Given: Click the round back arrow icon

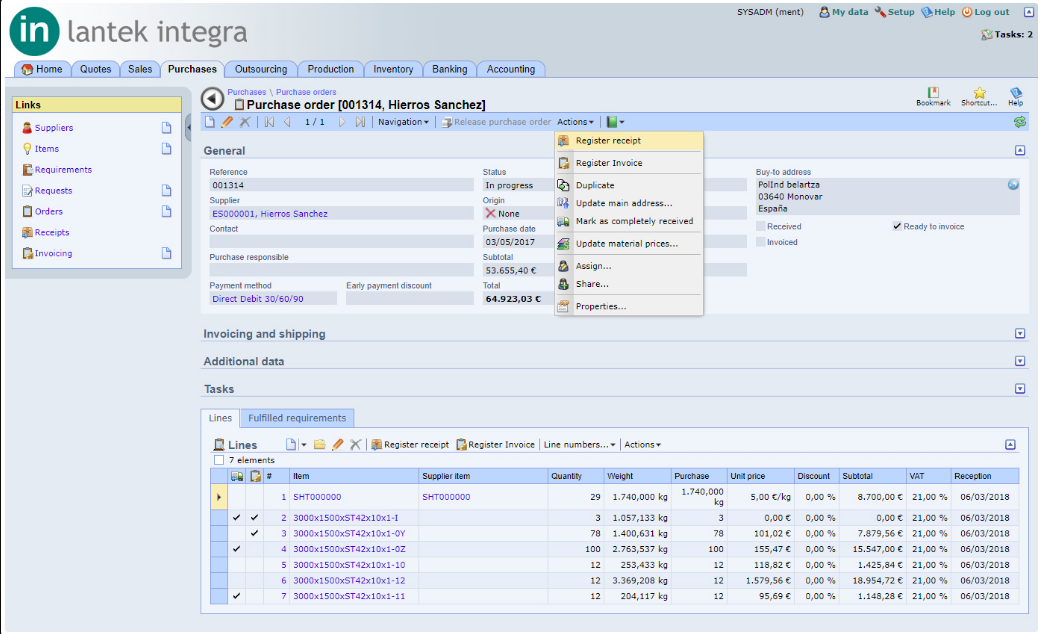Looking at the screenshot, I should pos(212,99).
